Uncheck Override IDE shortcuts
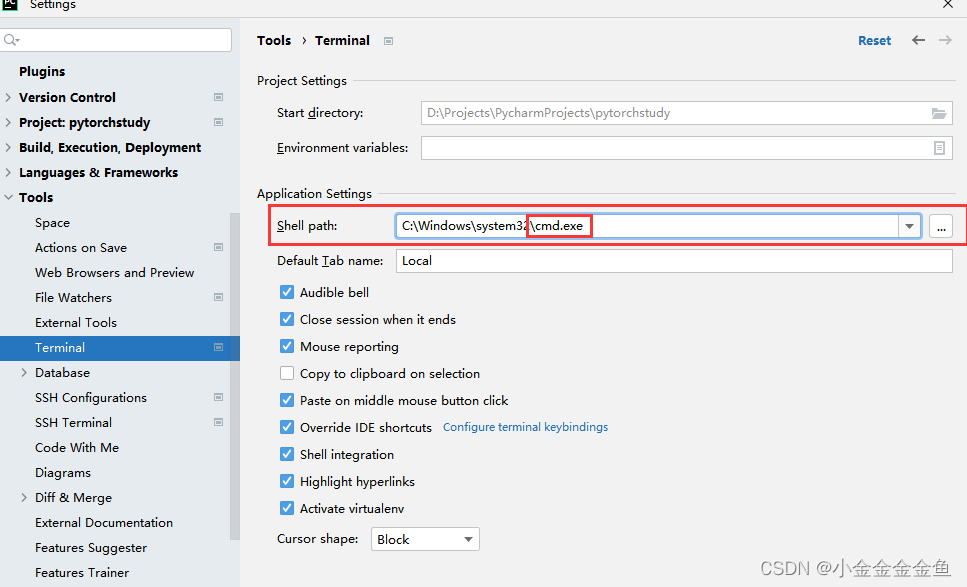 287,427
